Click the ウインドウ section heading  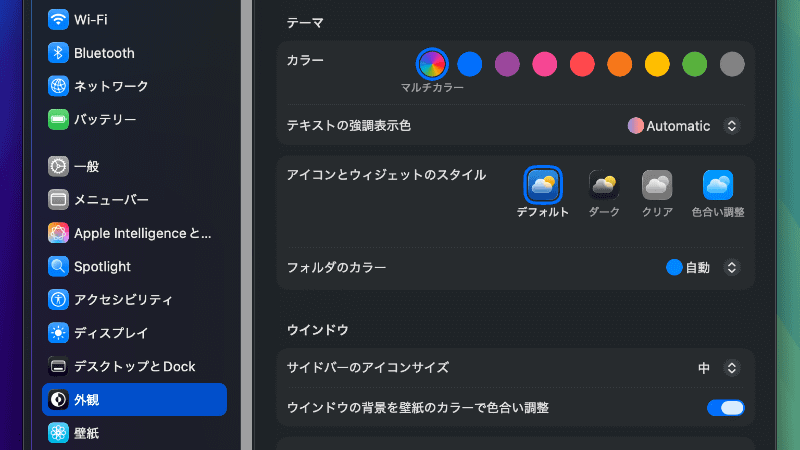[317, 330]
